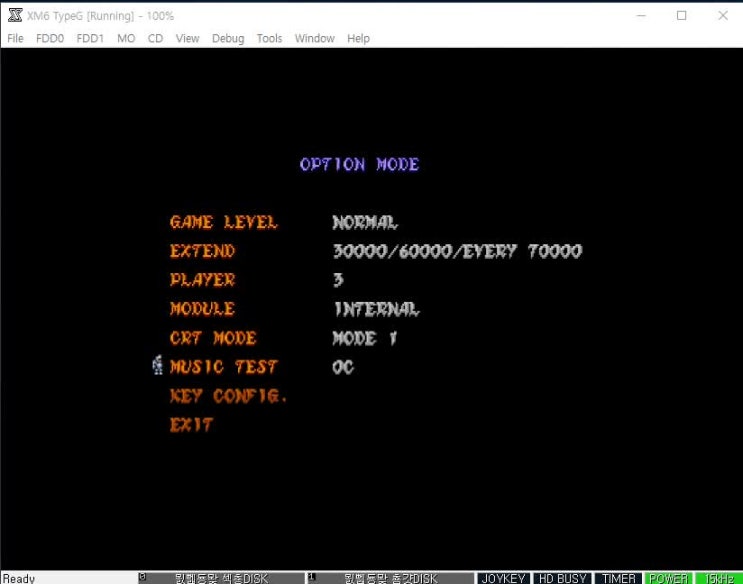Close the XM6 TypeG window
Image resolution: width=743 pixels, height=584 pixels.
[x=723, y=16]
